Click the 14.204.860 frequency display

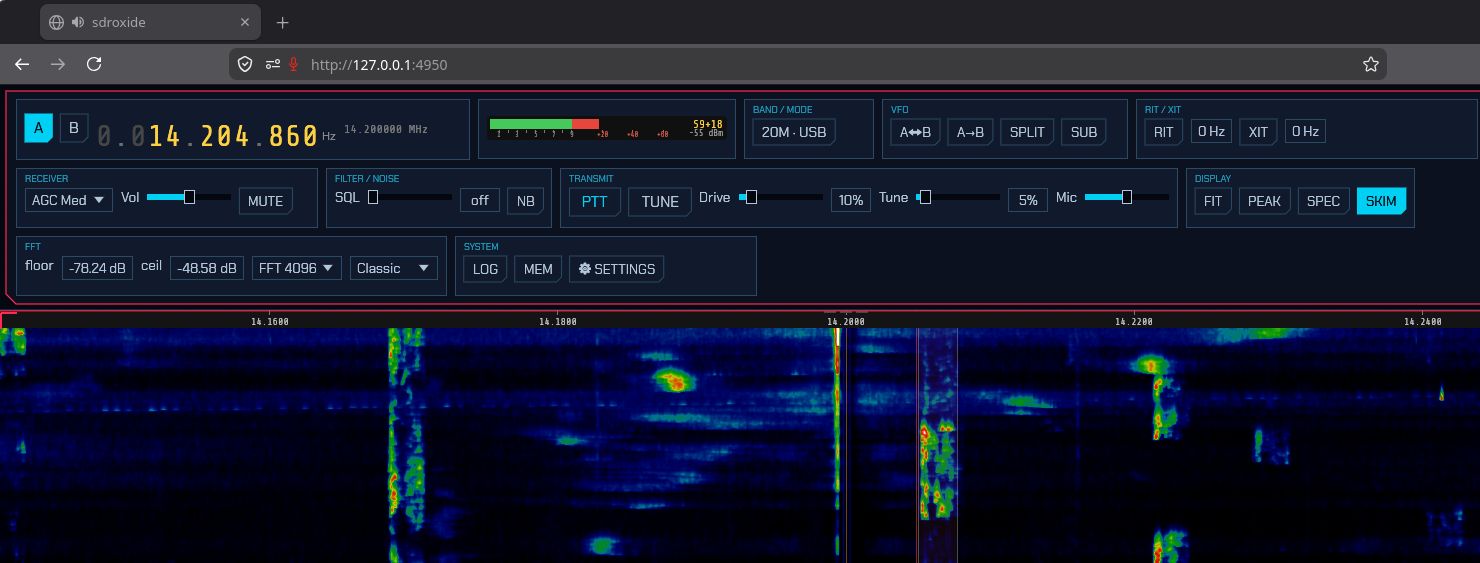(x=208, y=135)
